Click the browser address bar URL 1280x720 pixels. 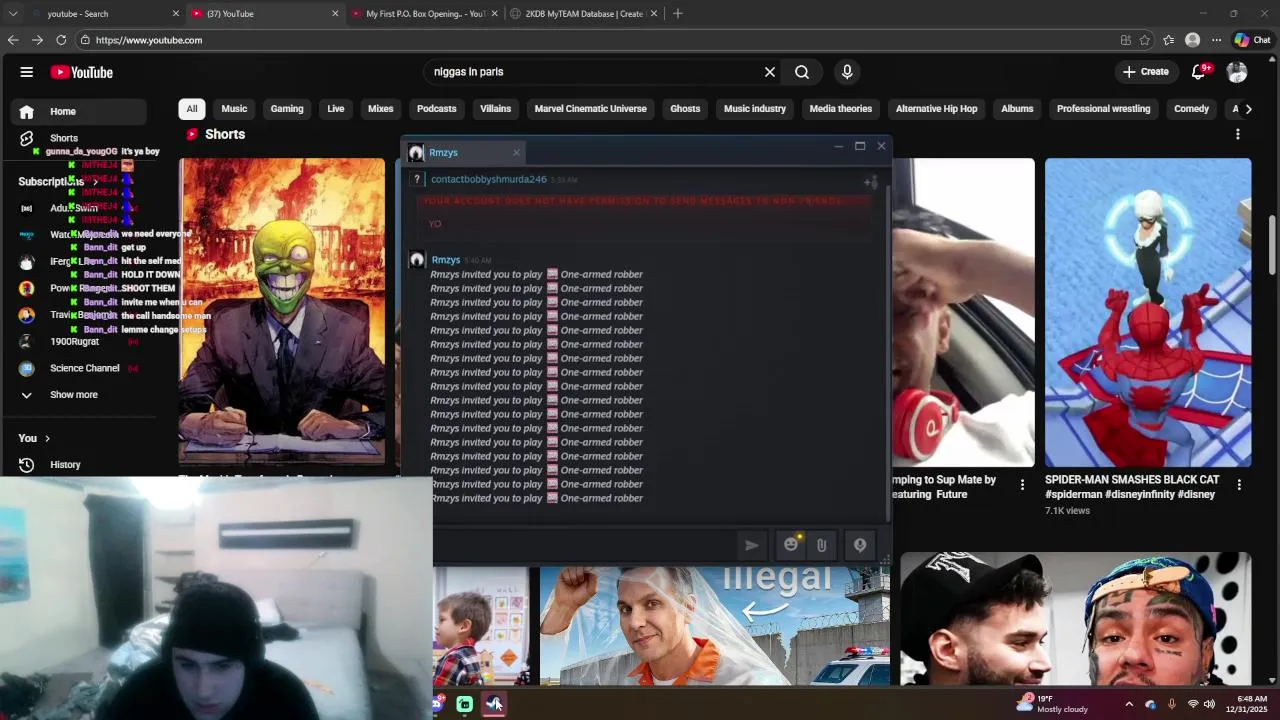[149, 40]
